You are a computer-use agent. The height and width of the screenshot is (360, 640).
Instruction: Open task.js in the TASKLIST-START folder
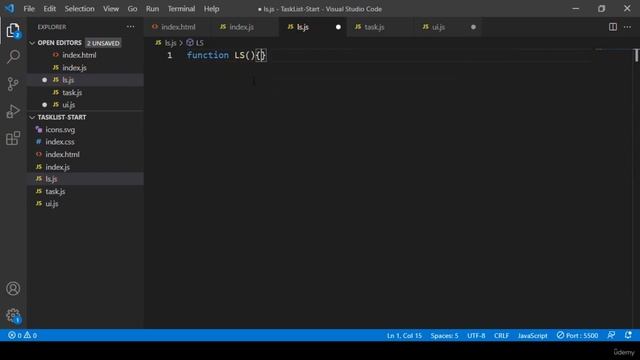tap(85, 191)
